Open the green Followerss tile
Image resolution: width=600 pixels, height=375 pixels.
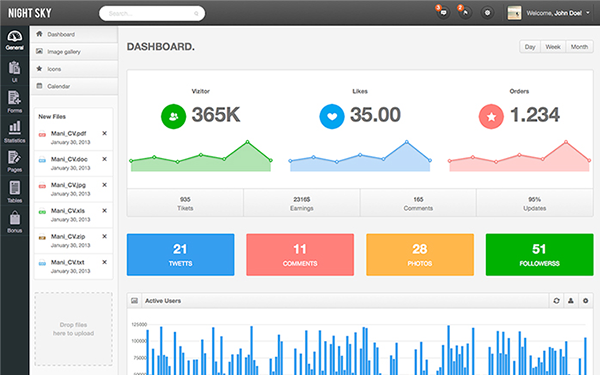[540, 254]
